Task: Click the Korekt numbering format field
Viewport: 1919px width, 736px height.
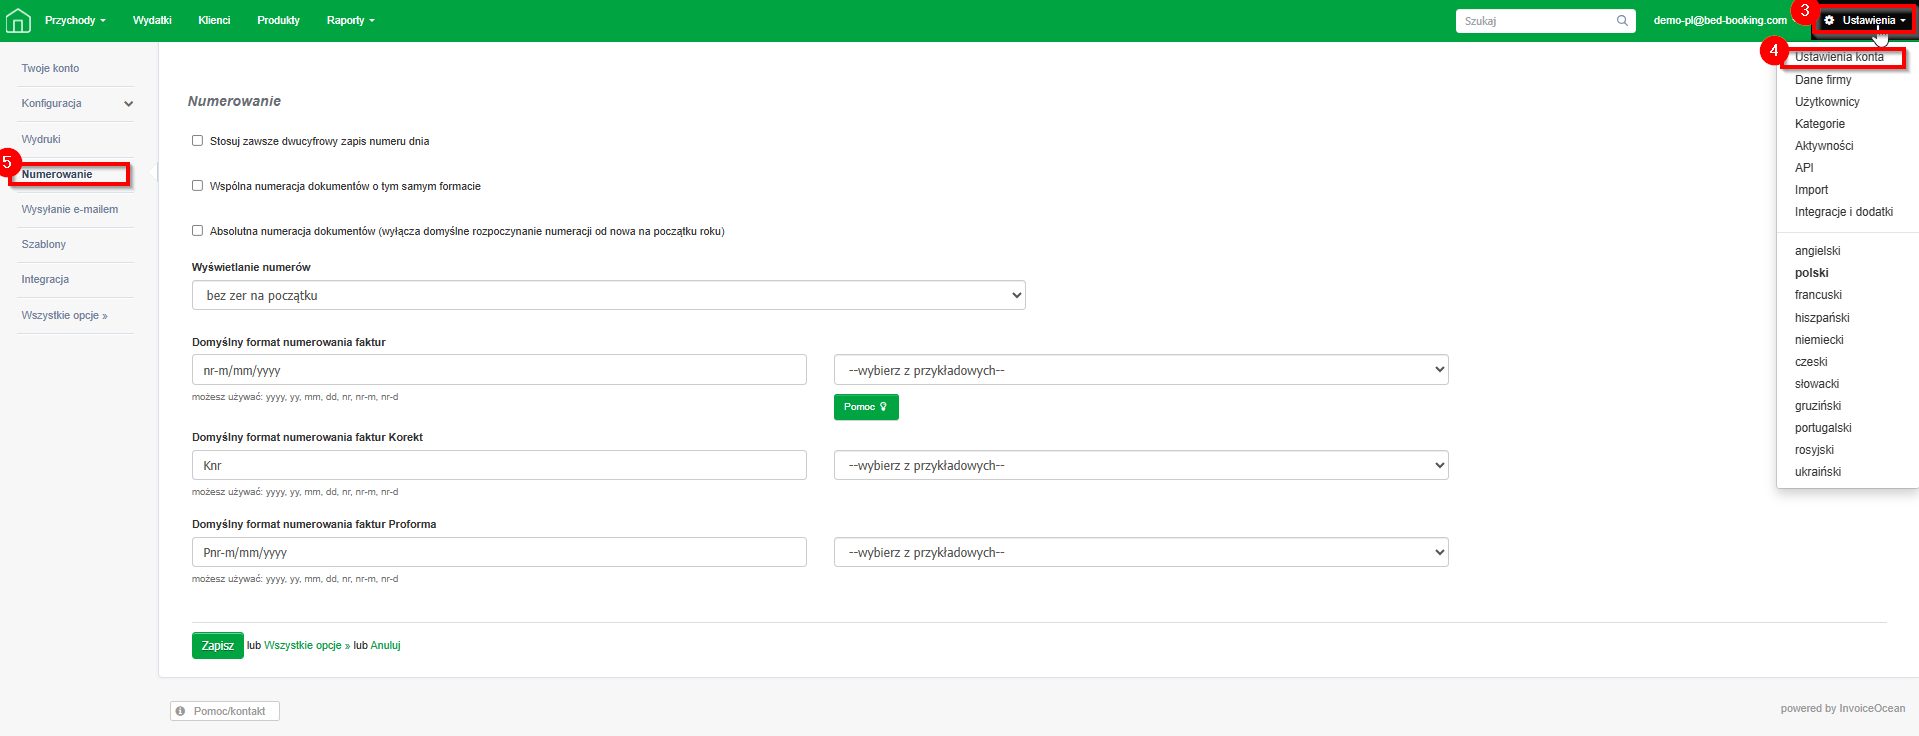Action: point(499,465)
